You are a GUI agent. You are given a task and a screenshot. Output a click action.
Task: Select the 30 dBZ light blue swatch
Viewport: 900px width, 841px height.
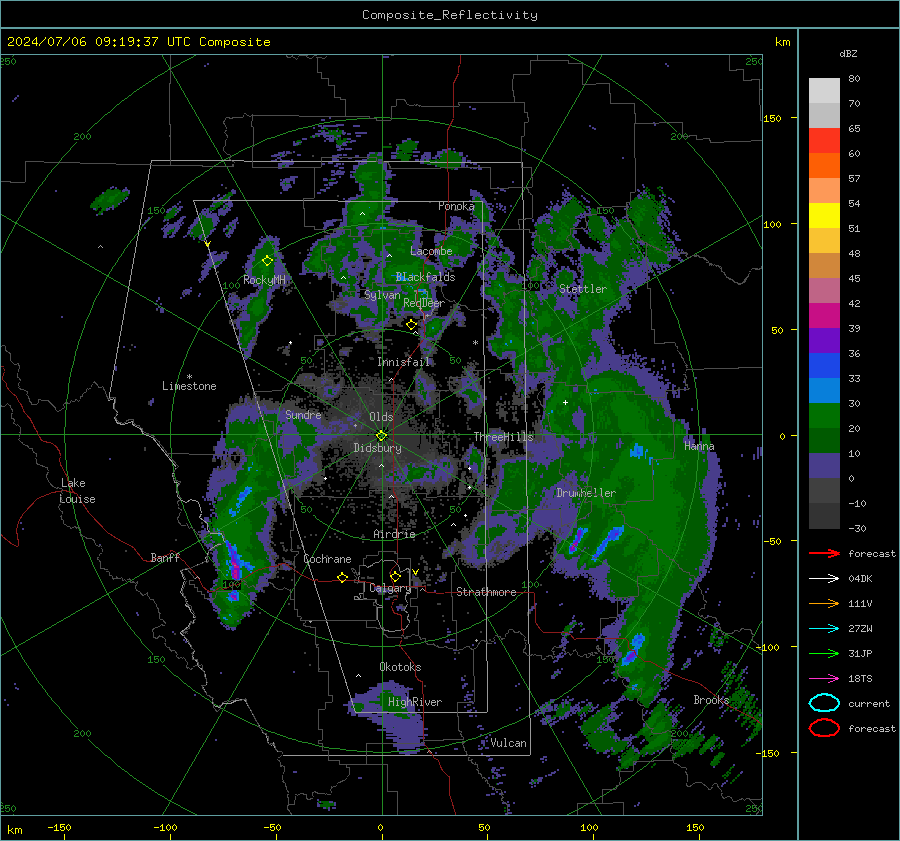click(x=824, y=390)
